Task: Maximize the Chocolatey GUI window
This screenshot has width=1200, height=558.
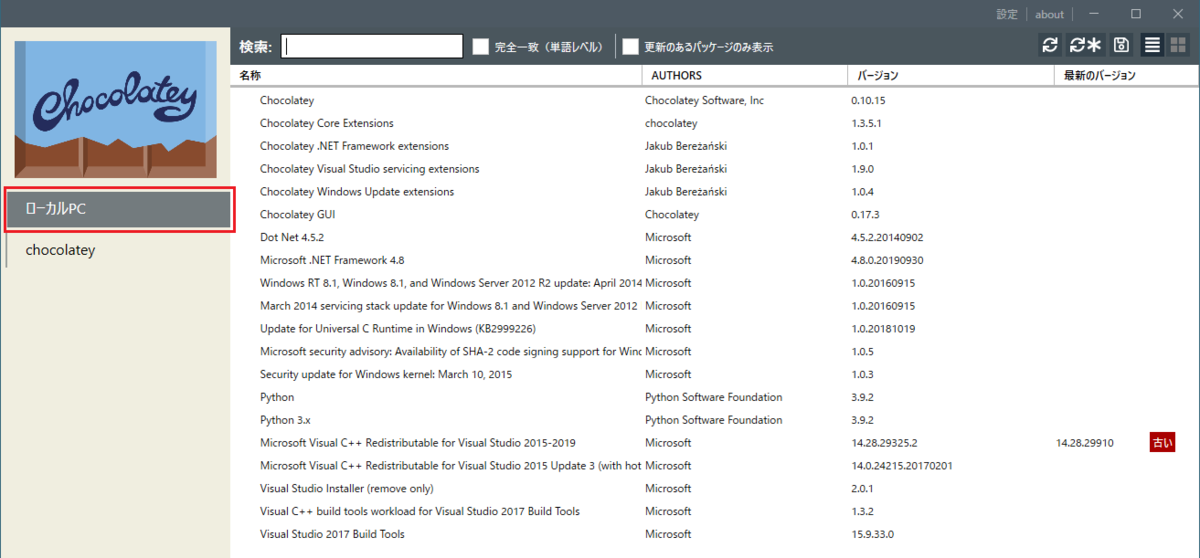Action: 1136,14
